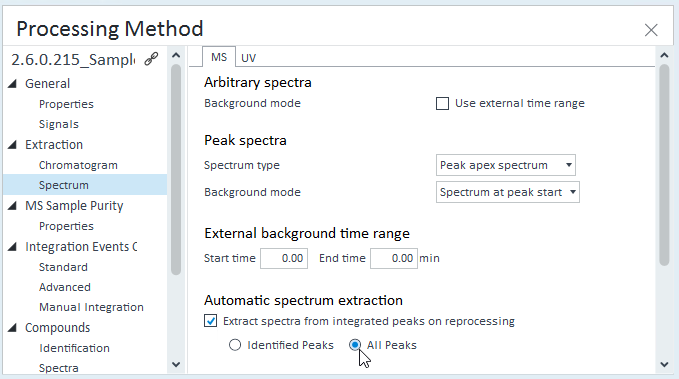This screenshot has width=679, height=379.
Task: Enable Use external time range checkbox
Action: pos(442,104)
